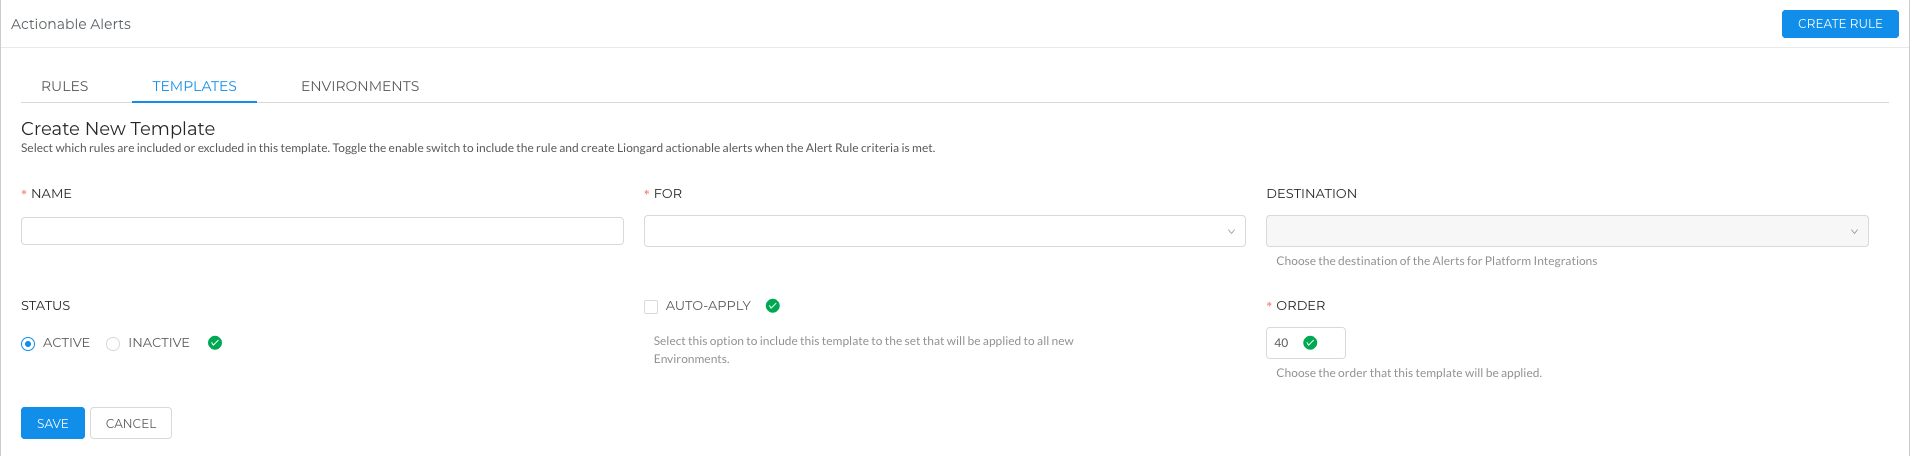Image resolution: width=1910 pixels, height=456 pixels.
Task: Click the Actionable Alerts page title
Action: tap(71, 24)
